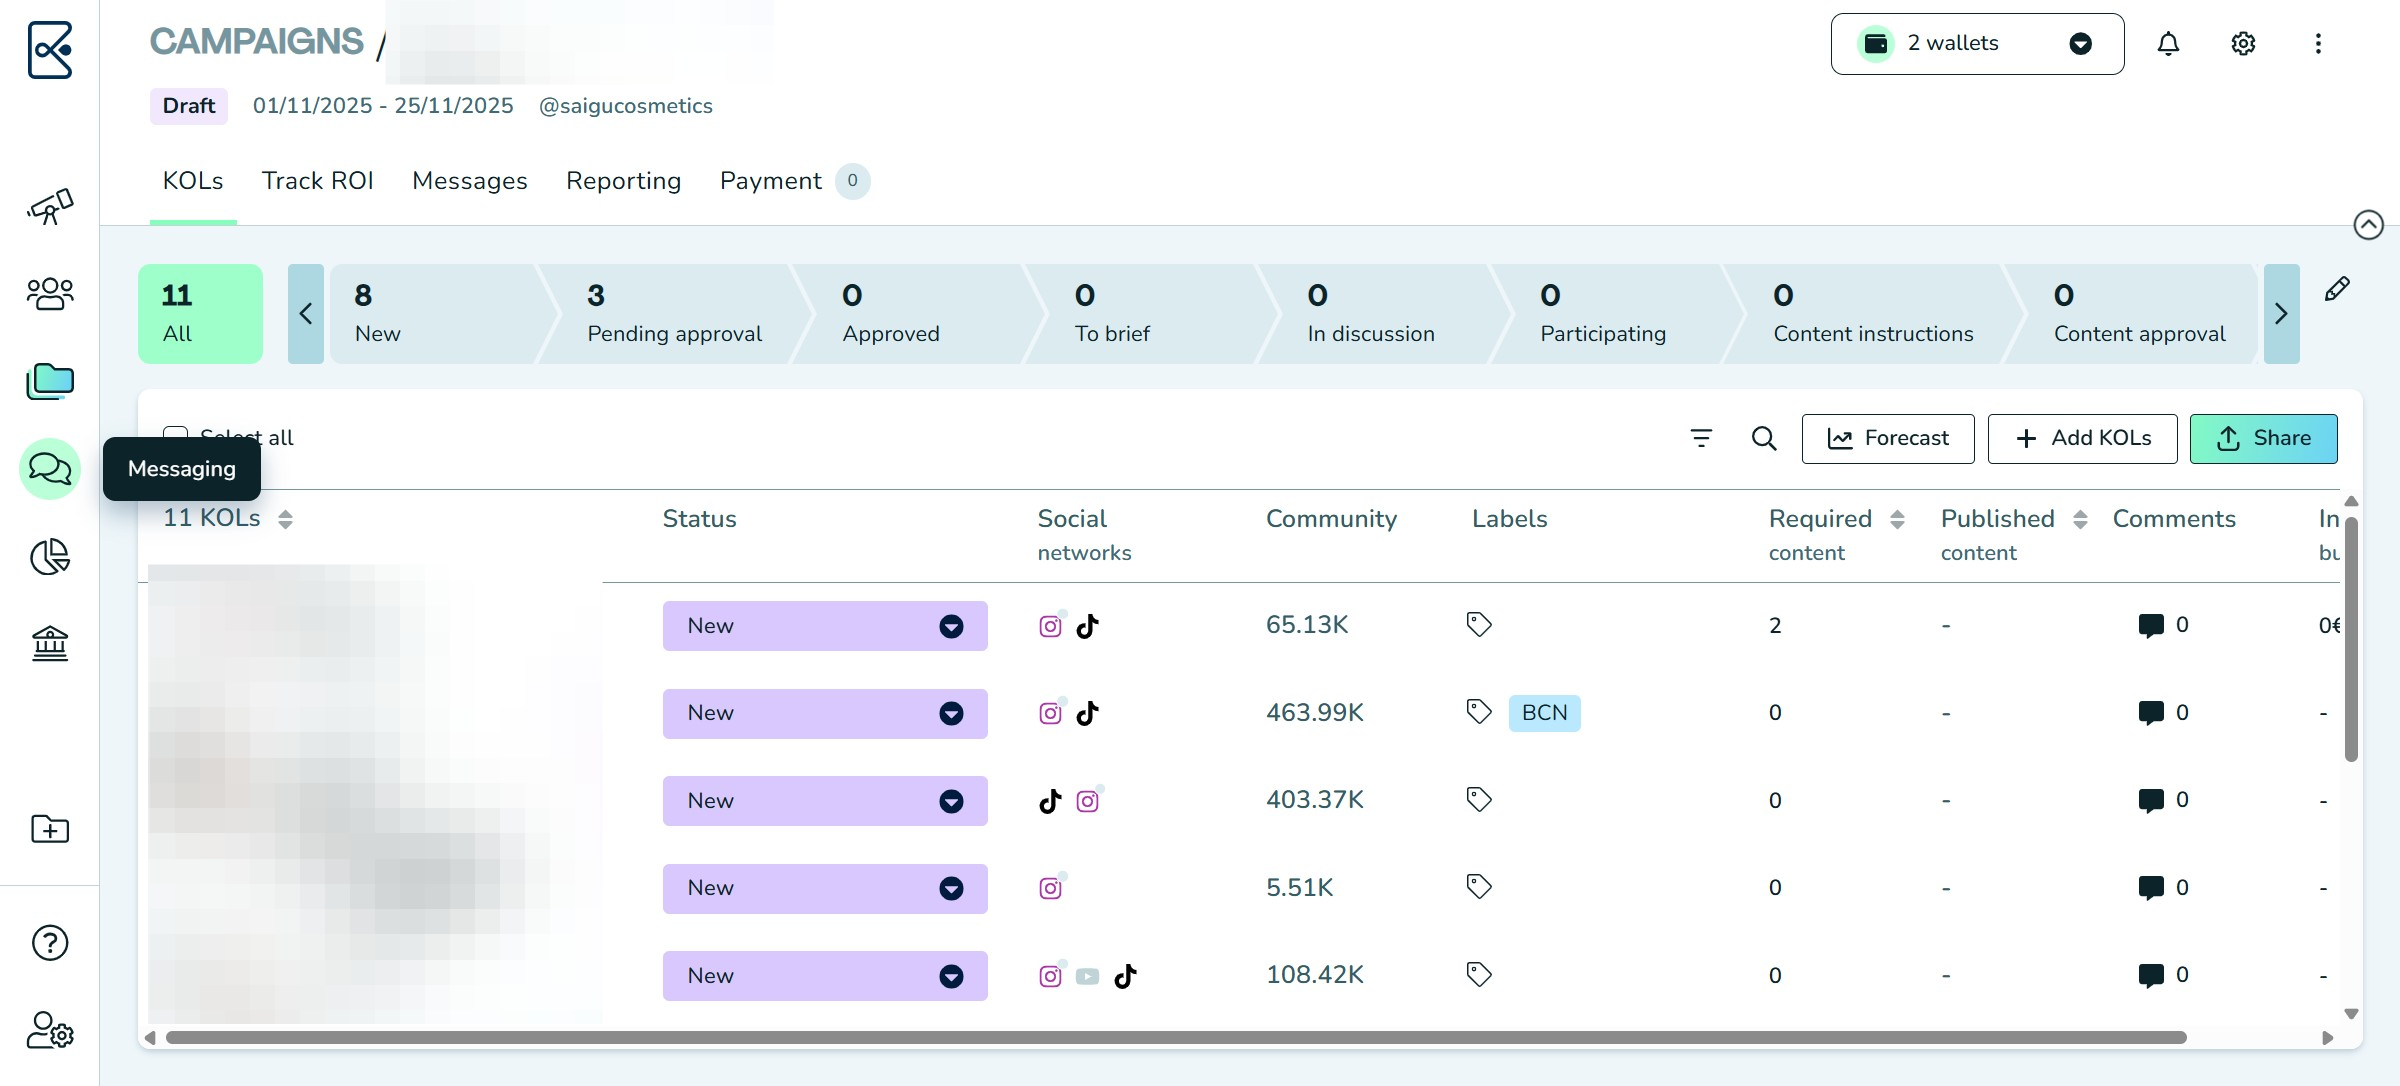2400x1086 pixels.
Task: Click the notifications bell icon
Action: click(2168, 44)
